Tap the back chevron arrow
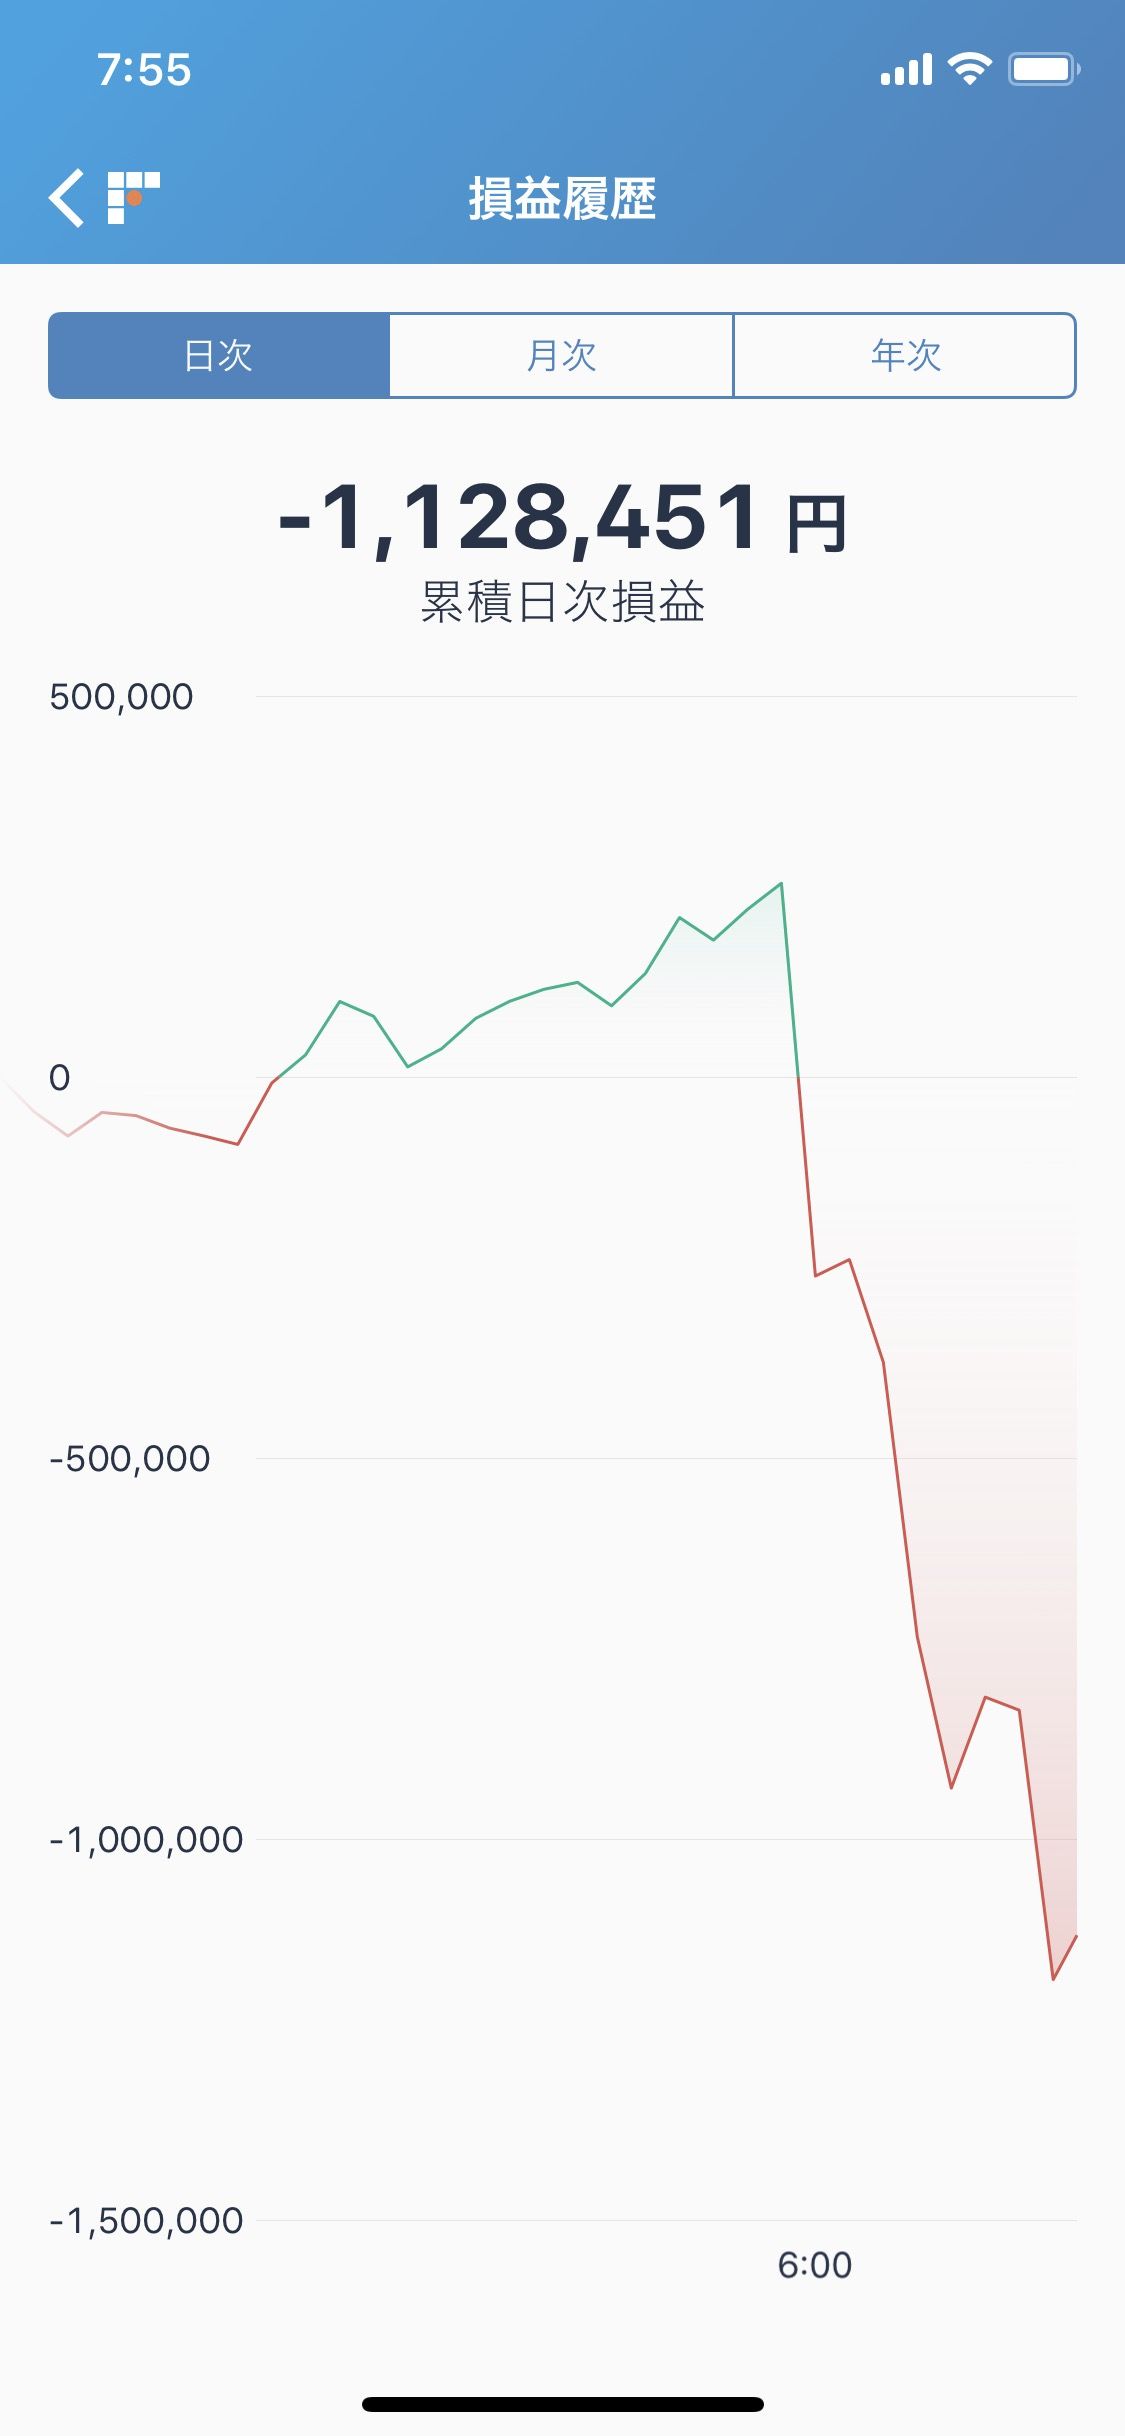 click(x=67, y=198)
